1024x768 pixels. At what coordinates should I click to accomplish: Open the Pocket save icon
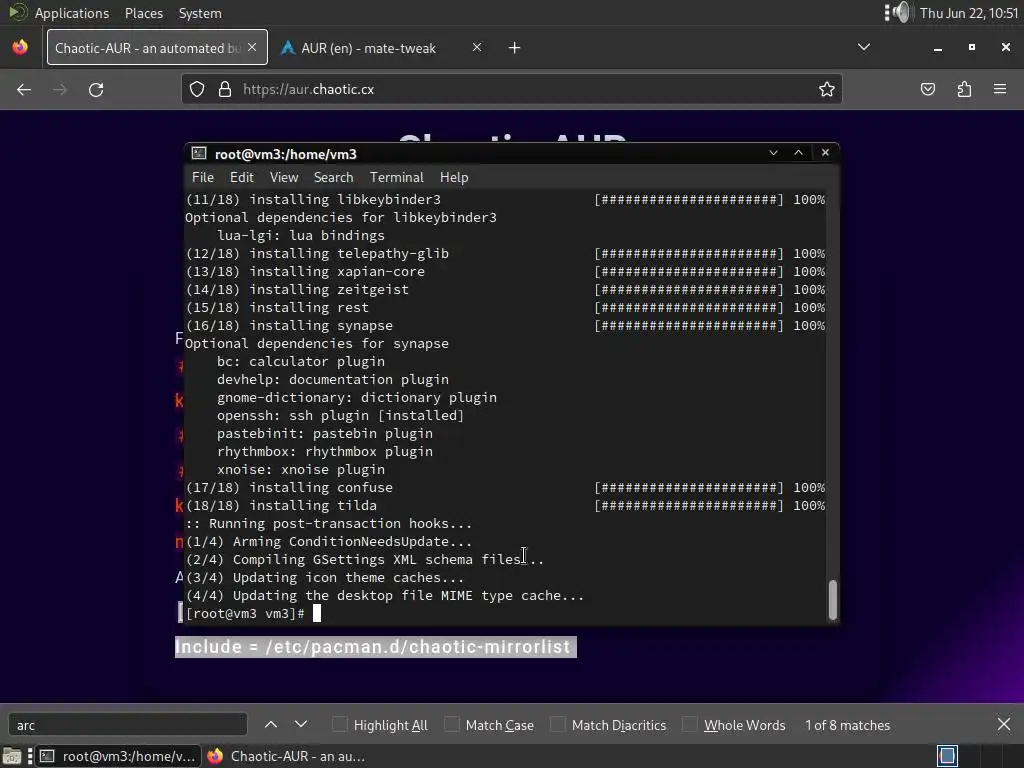[927, 89]
